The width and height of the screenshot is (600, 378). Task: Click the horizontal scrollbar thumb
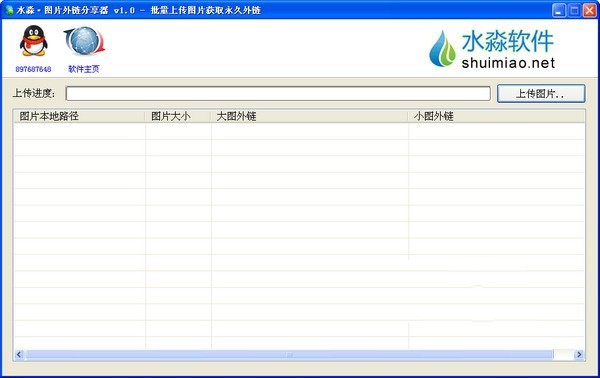tap(290, 355)
